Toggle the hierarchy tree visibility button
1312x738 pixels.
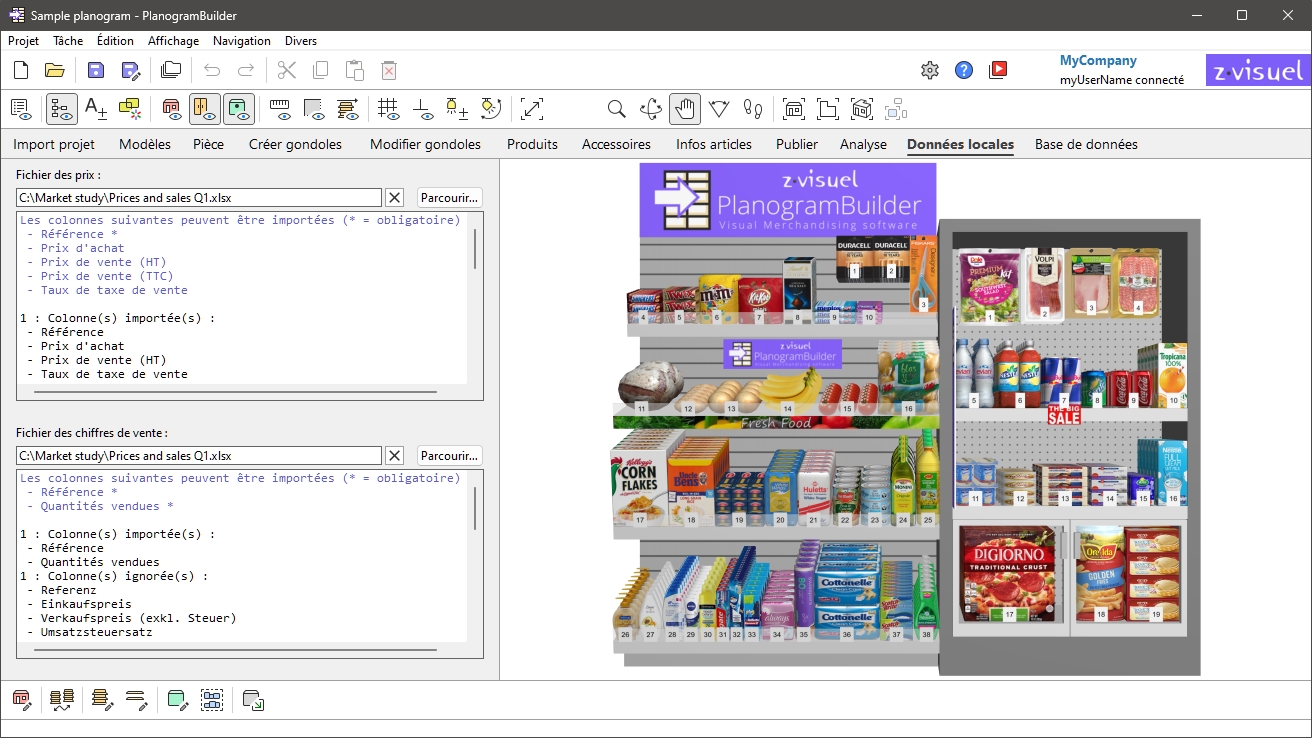click(62, 108)
